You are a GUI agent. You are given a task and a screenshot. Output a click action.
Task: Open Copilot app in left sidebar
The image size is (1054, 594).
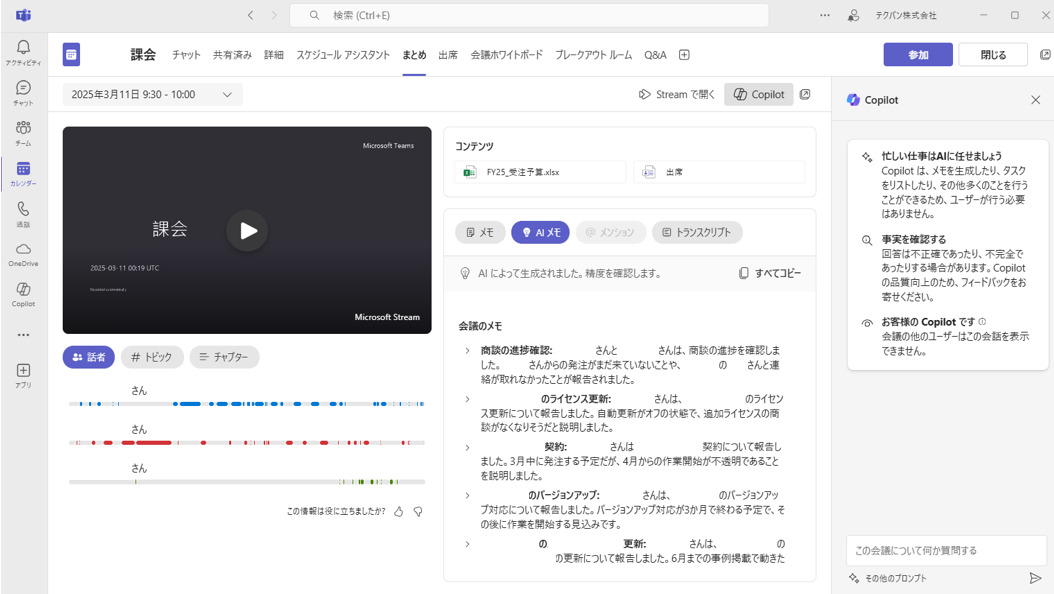24,294
